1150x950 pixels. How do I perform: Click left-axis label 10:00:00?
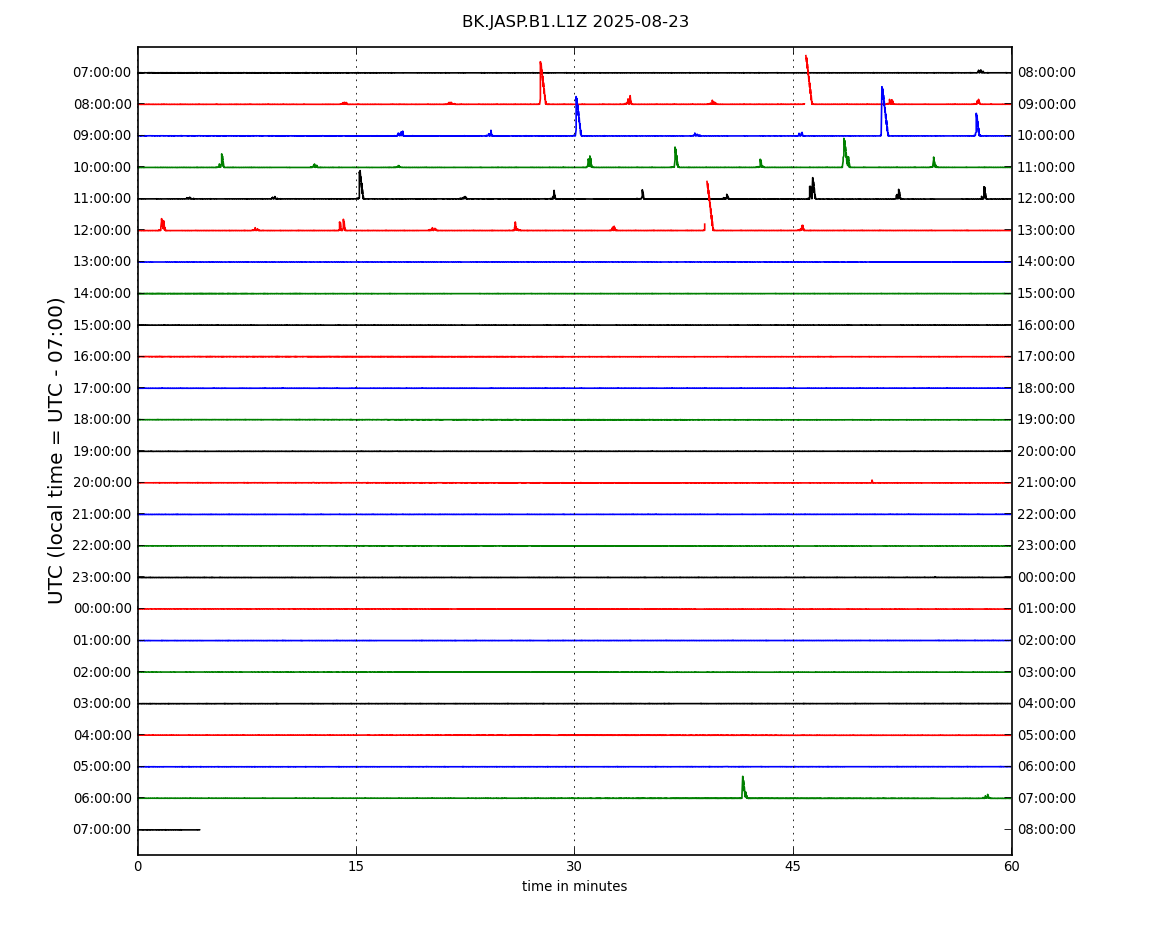click(103, 167)
